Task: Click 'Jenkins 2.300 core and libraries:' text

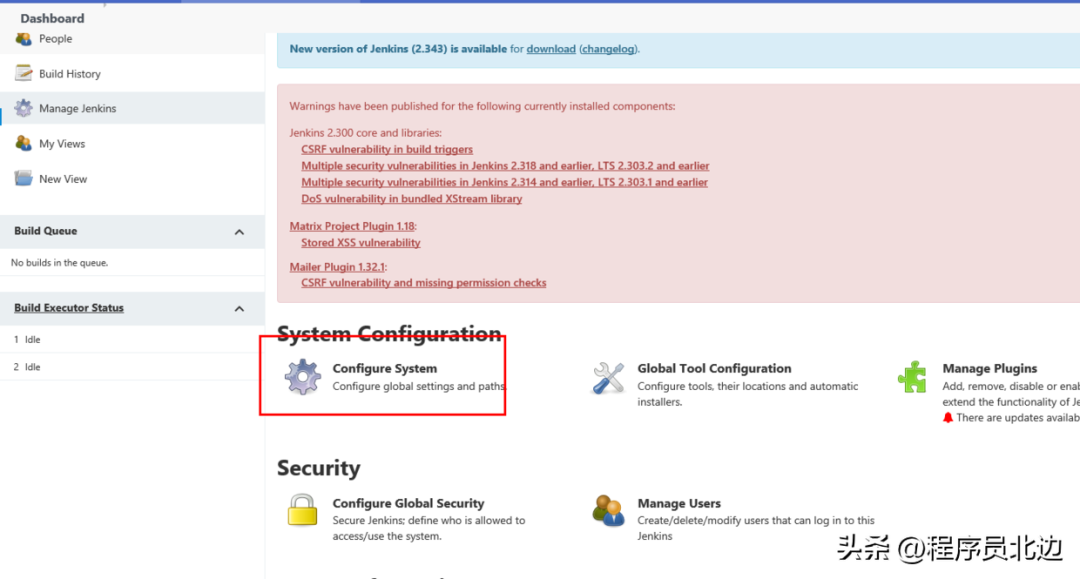Action: pos(365,133)
